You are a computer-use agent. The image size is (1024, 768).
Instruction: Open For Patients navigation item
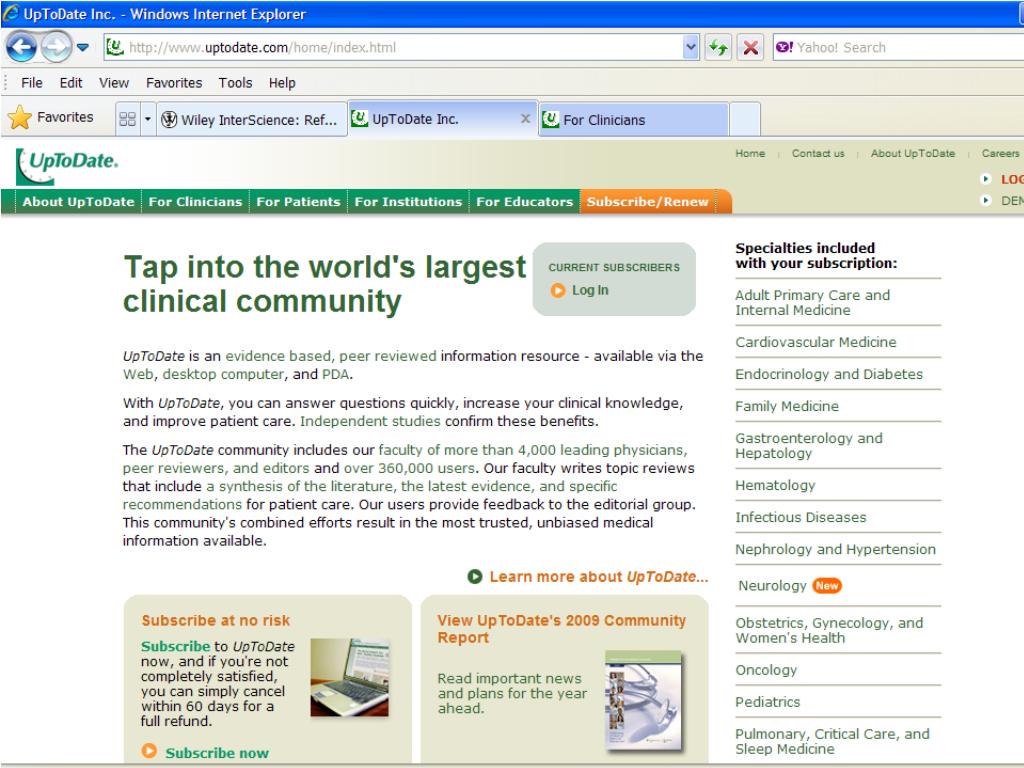pyautogui.click(x=298, y=202)
